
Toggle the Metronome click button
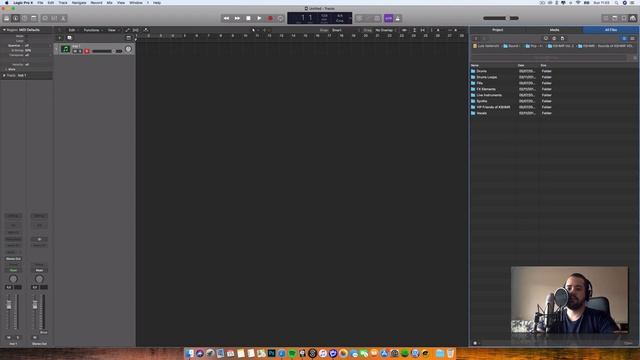click(398, 18)
